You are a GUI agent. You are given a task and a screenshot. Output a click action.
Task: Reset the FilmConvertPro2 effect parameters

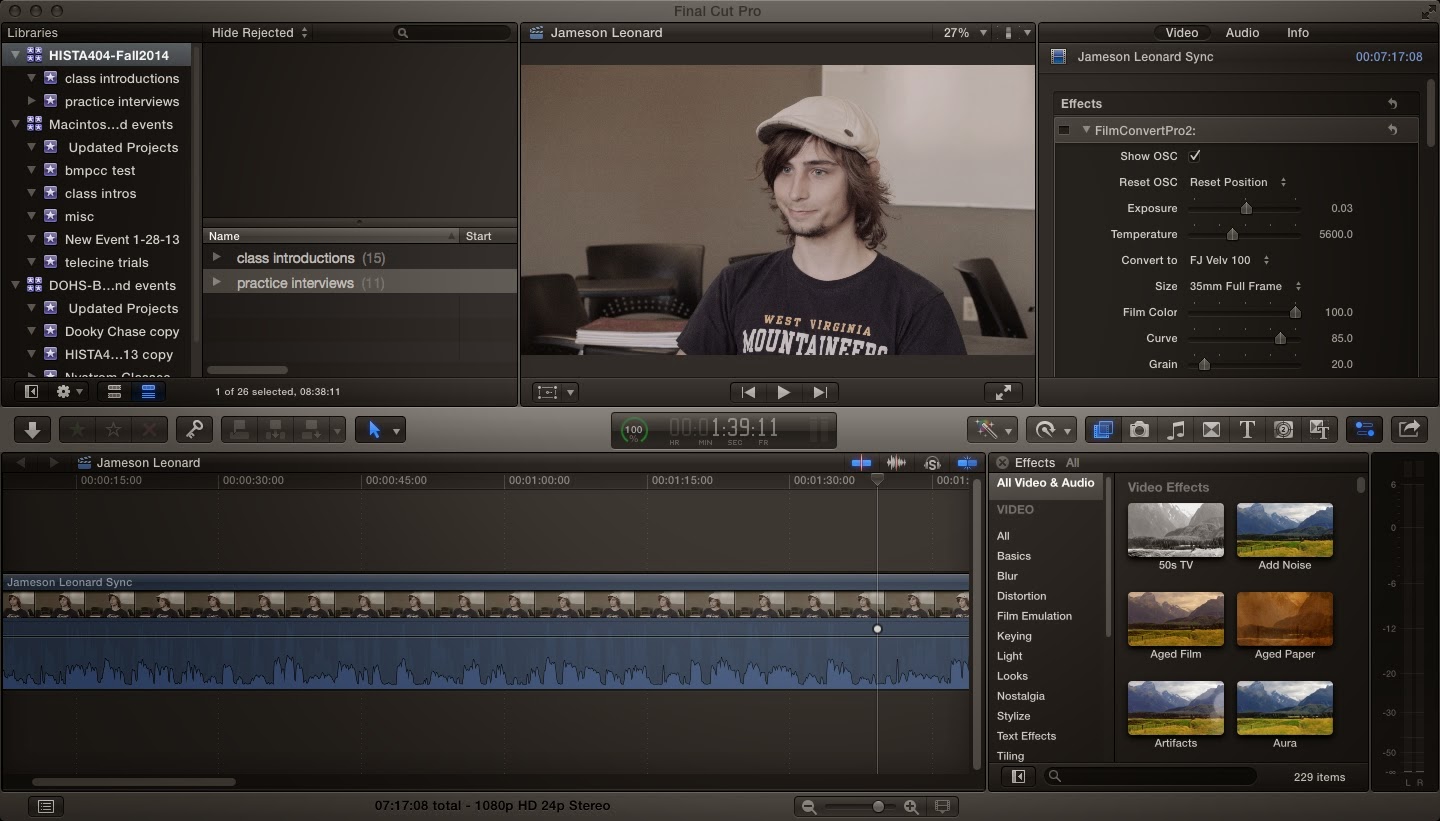(x=1392, y=130)
